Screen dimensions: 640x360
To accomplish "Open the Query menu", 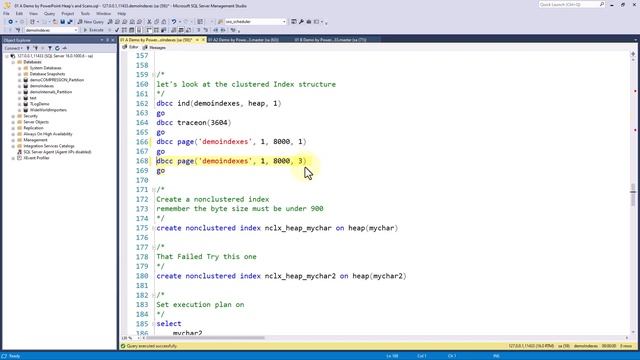I will click(49, 13).
